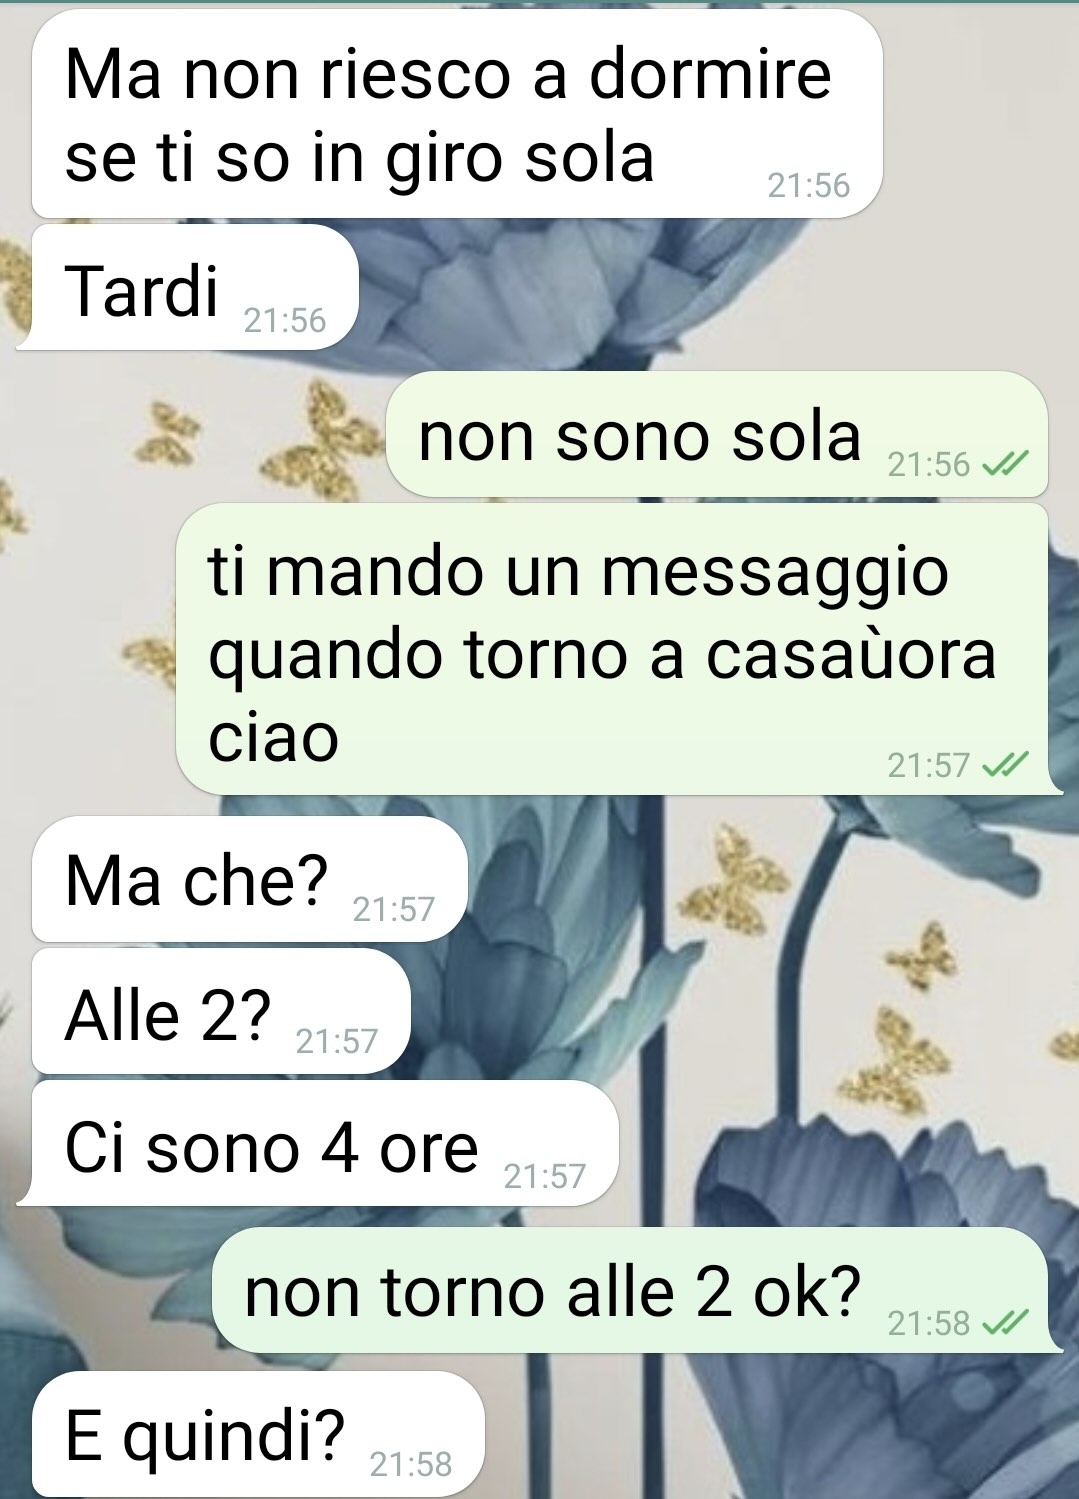The image size is (1079, 1499).
Task: Select the 'Tardi' message bubble
Action: (188, 287)
